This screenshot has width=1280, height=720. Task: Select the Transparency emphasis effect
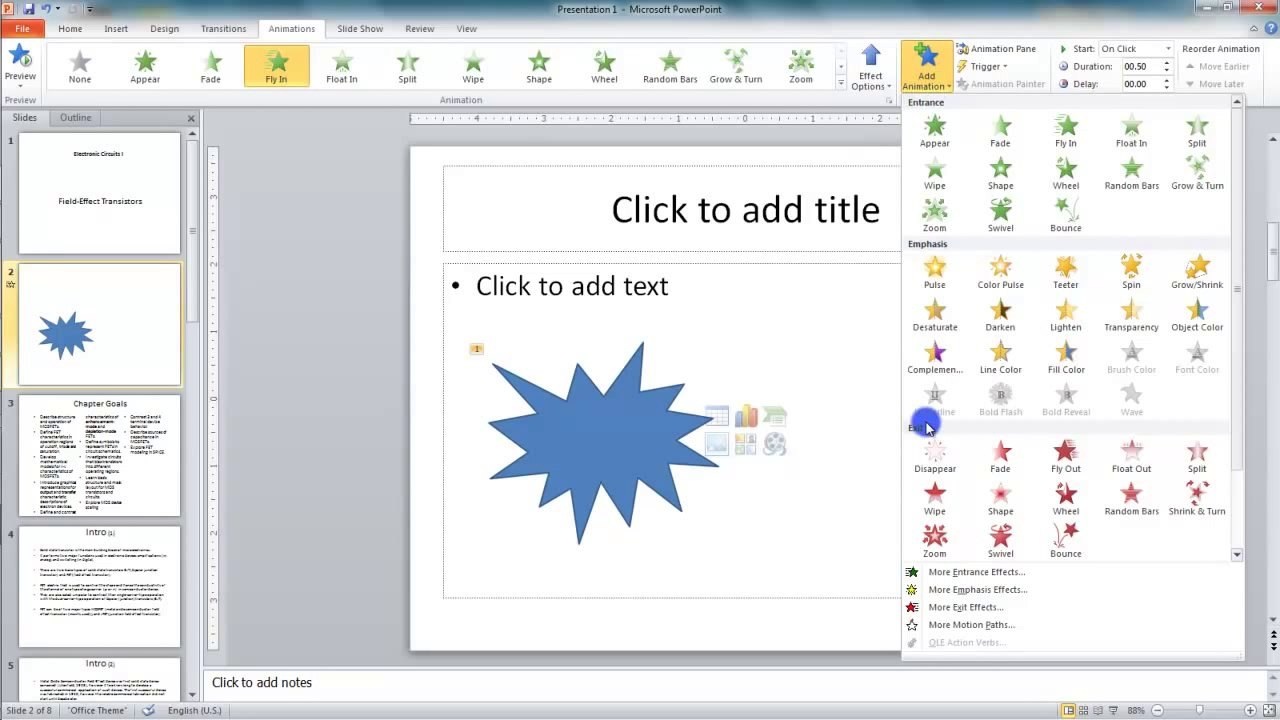tap(1131, 314)
